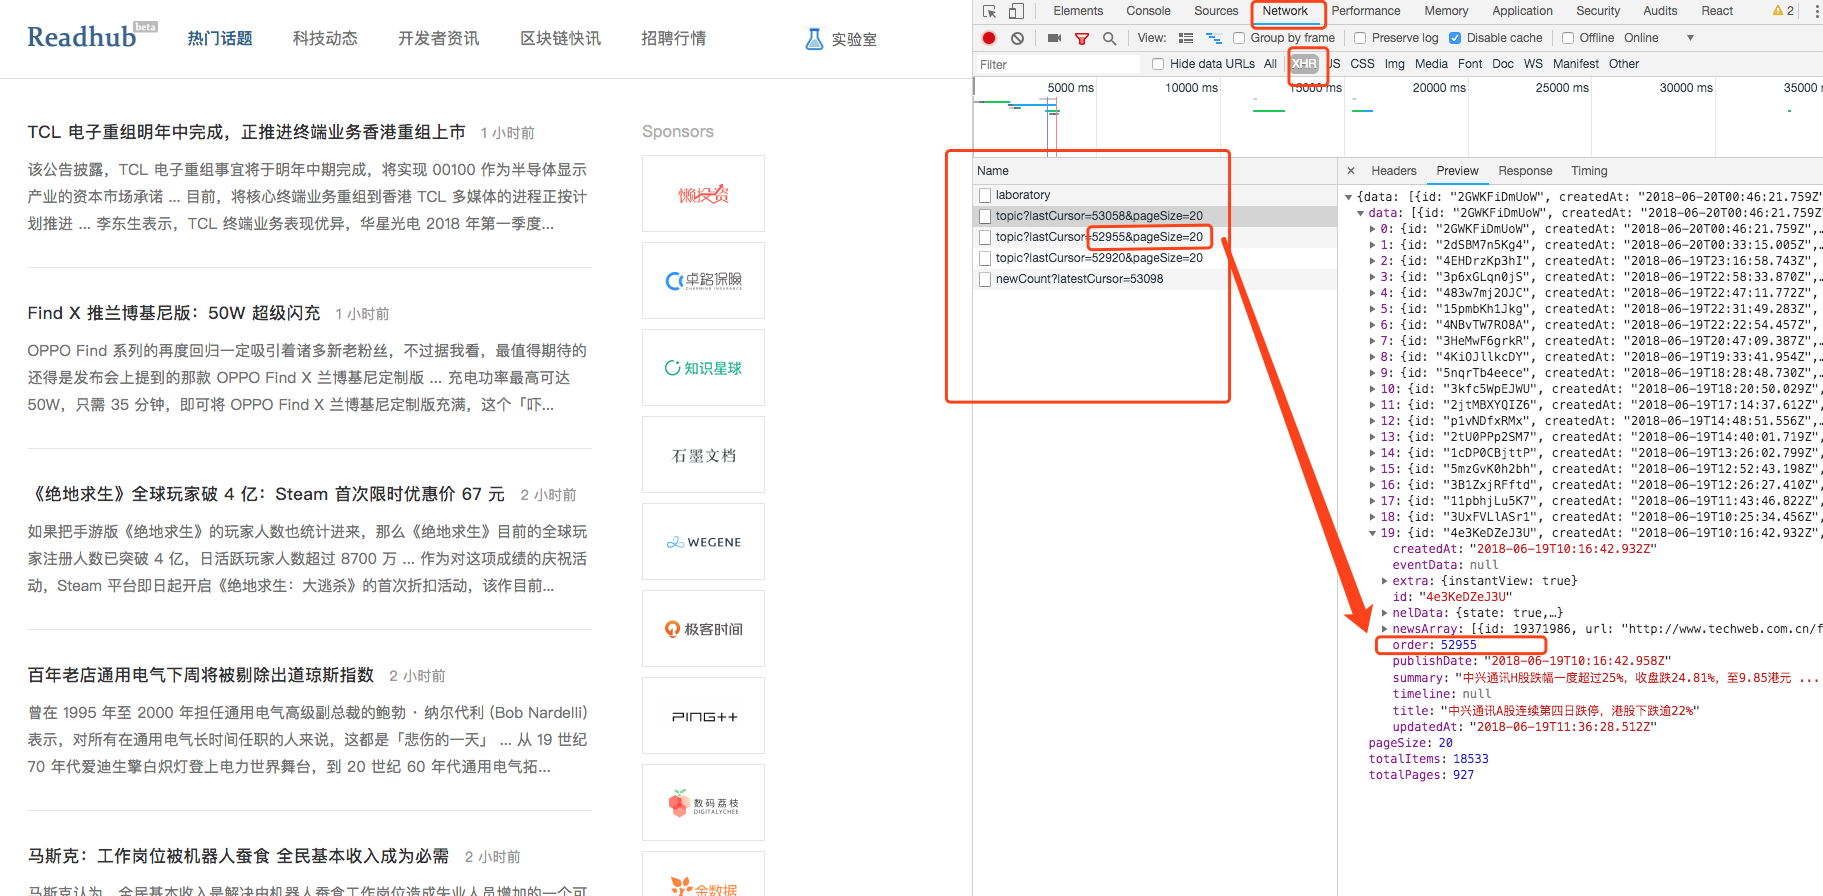The image size is (1823, 896).
Task: Clear the network log
Action: click(x=1017, y=38)
